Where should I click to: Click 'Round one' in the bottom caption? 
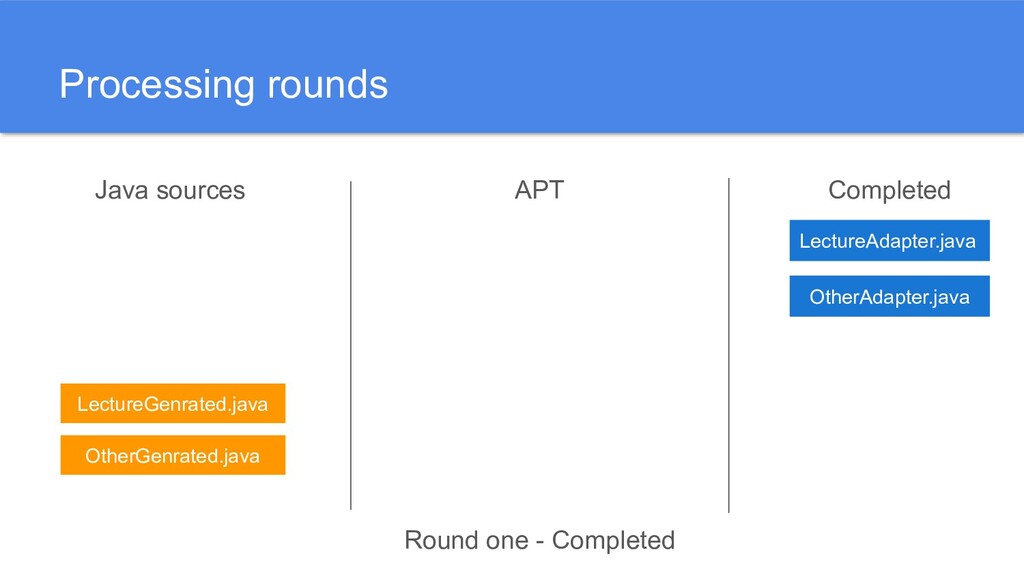tap(465, 541)
